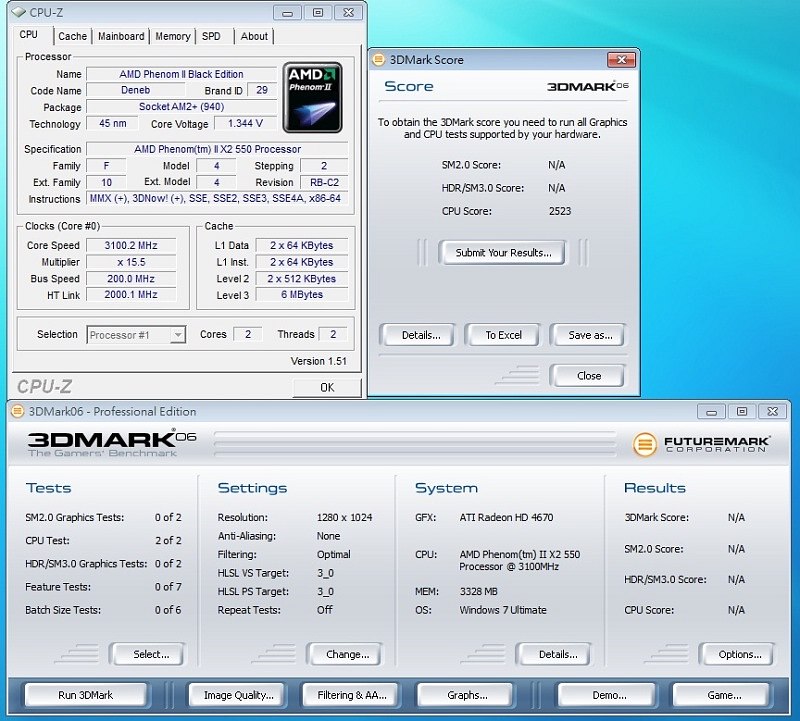Viewport: 800px width, 721px height.
Task: Click the Core Voltage value 1.344 V
Action: coord(245,123)
